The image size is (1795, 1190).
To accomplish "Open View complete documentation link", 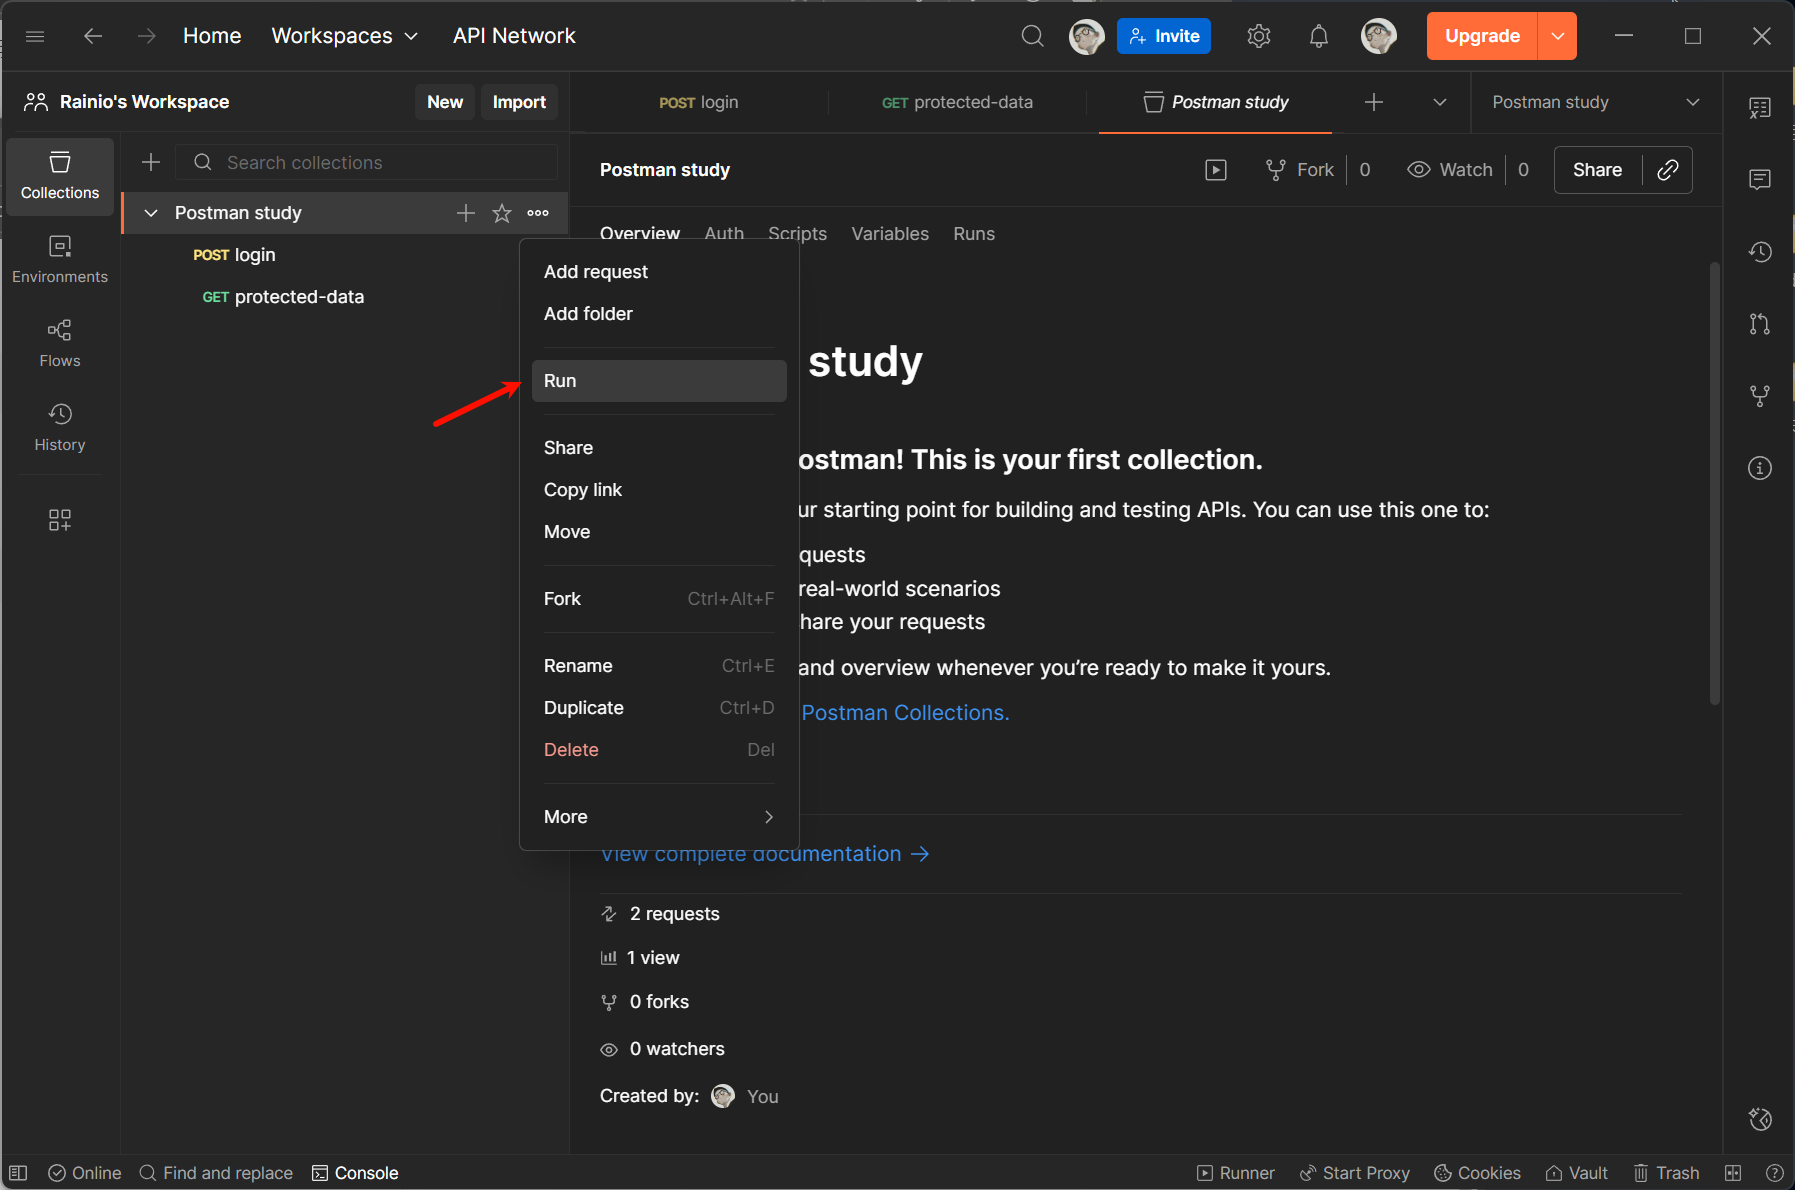I will [x=765, y=854].
